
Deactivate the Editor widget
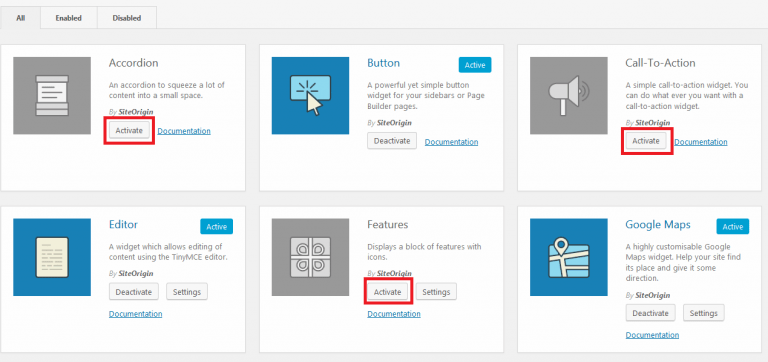[134, 292]
